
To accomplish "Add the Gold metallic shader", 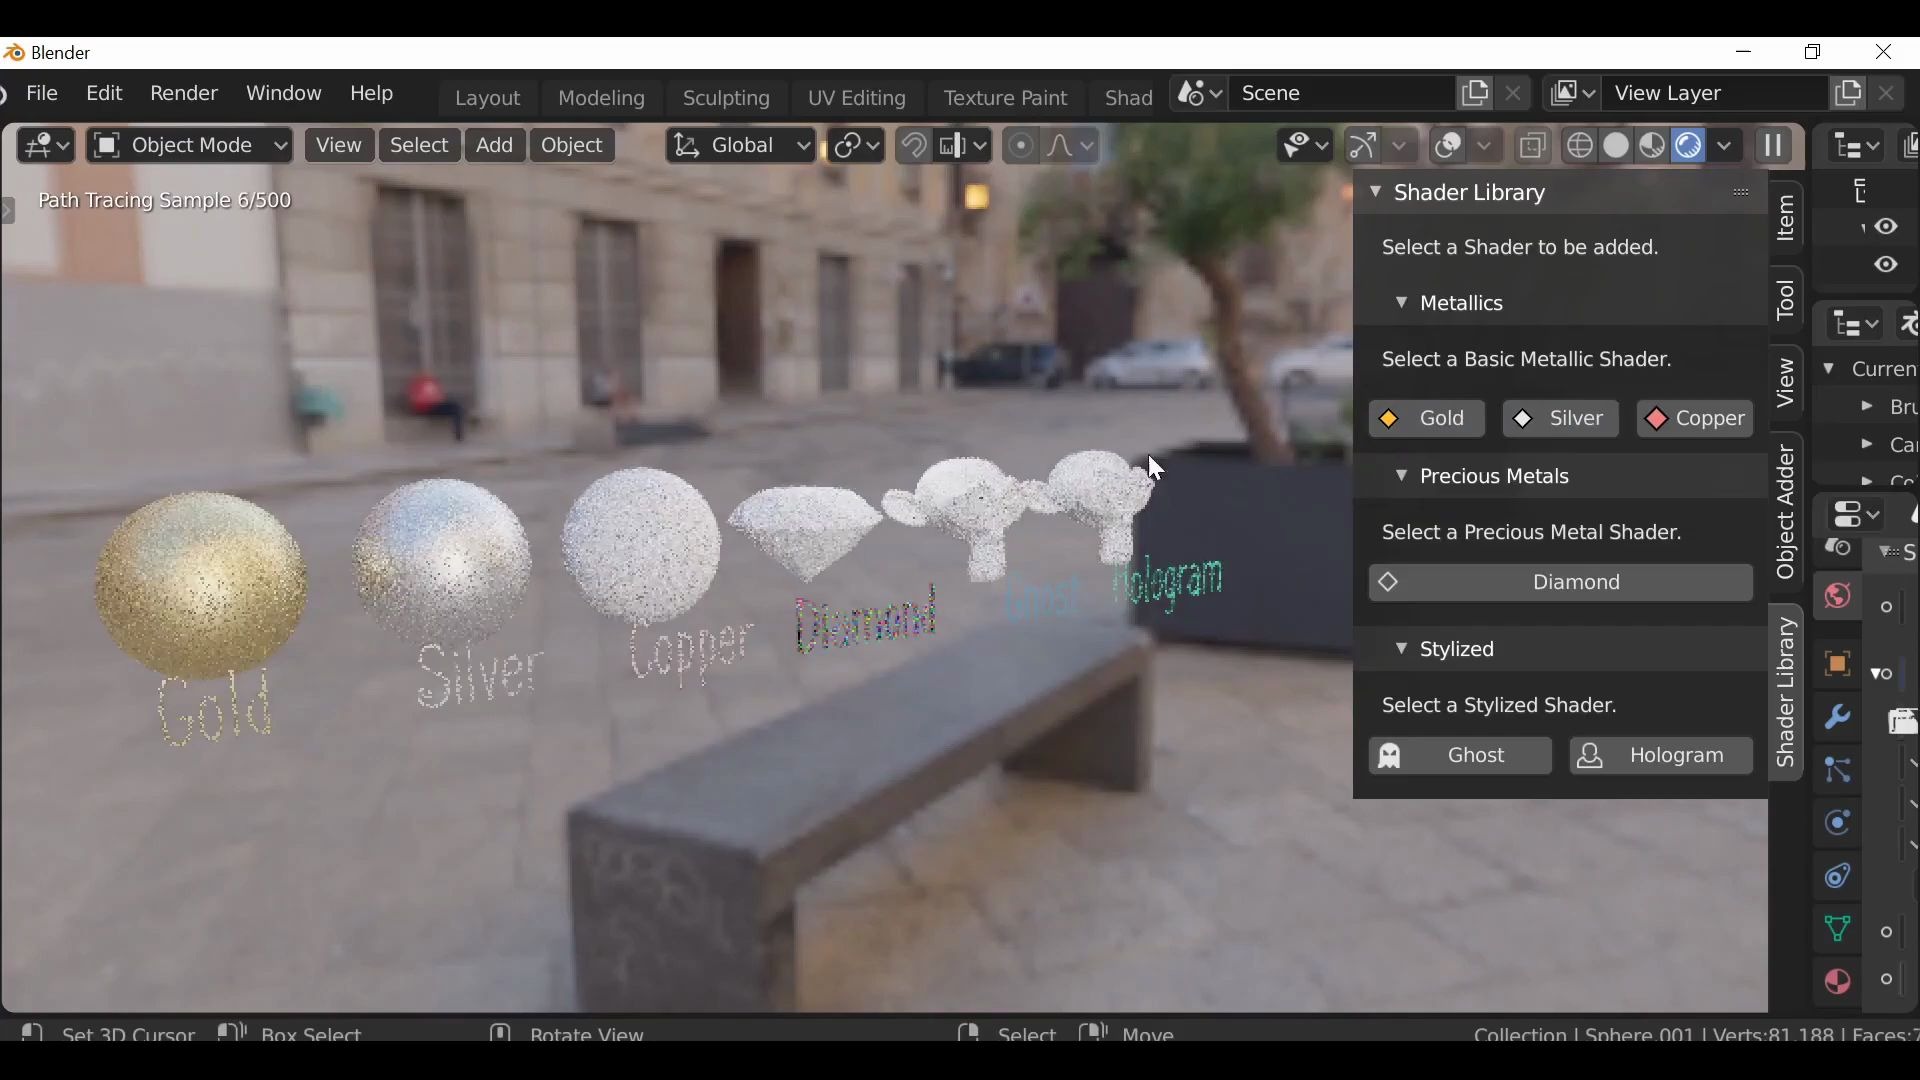I will click(1427, 420).
